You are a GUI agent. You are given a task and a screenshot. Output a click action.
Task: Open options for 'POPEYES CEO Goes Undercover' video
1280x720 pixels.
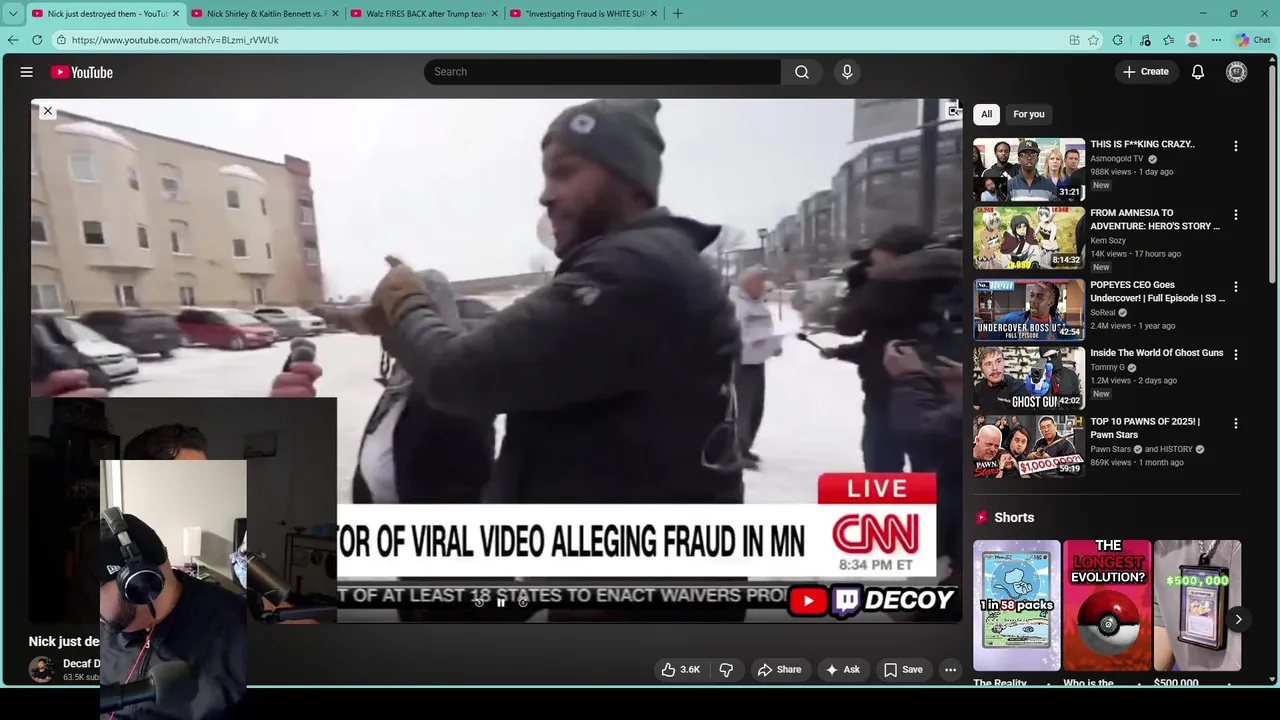(1236, 287)
